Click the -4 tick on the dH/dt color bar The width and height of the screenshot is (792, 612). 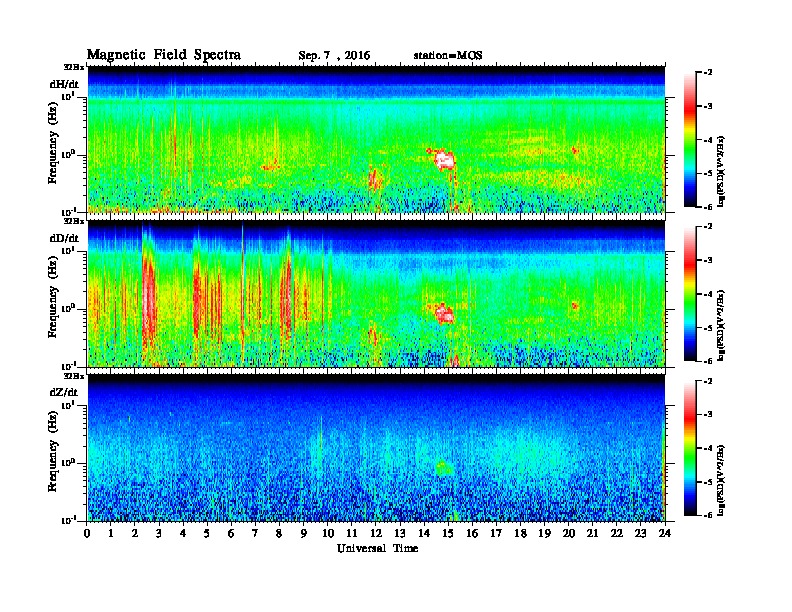point(708,140)
